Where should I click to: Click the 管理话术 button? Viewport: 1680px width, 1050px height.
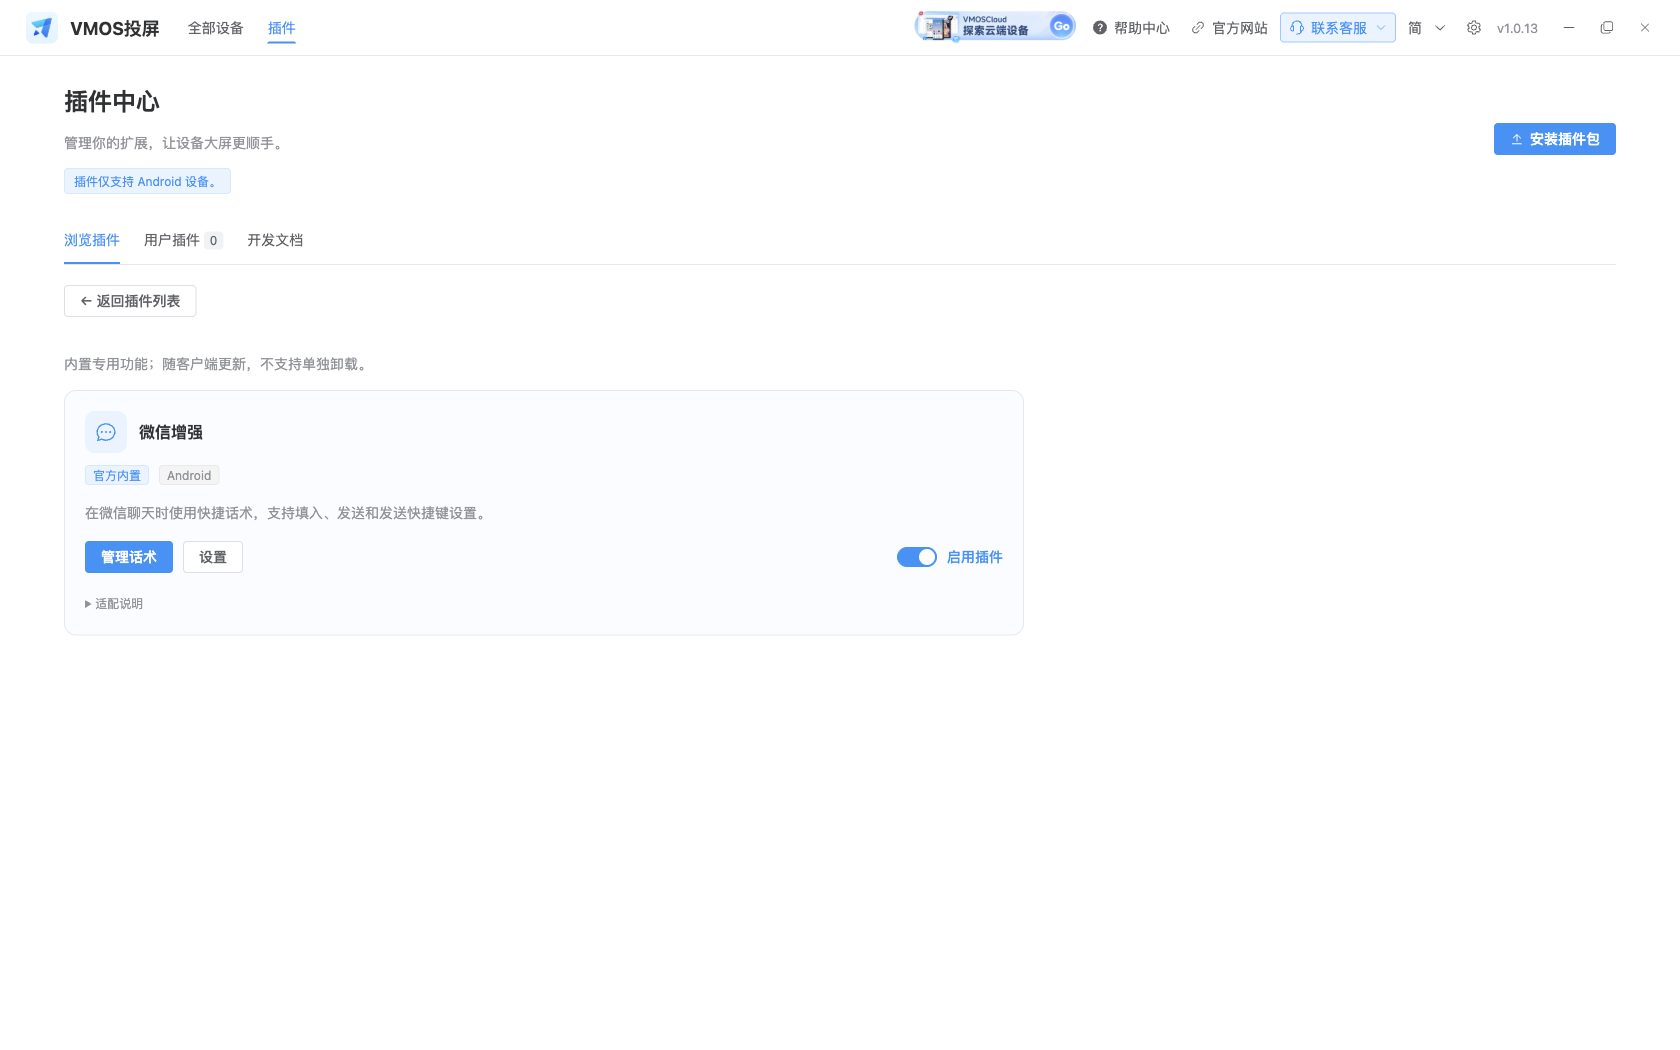129,557
